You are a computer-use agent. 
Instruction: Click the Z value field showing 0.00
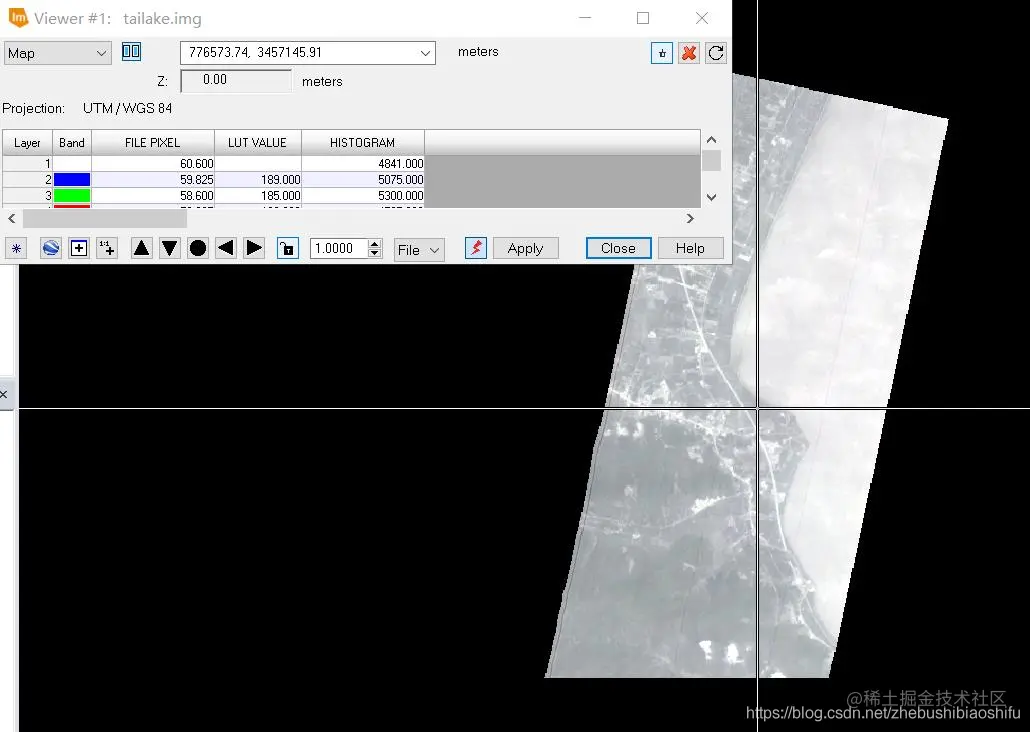(x=236, y=80)
